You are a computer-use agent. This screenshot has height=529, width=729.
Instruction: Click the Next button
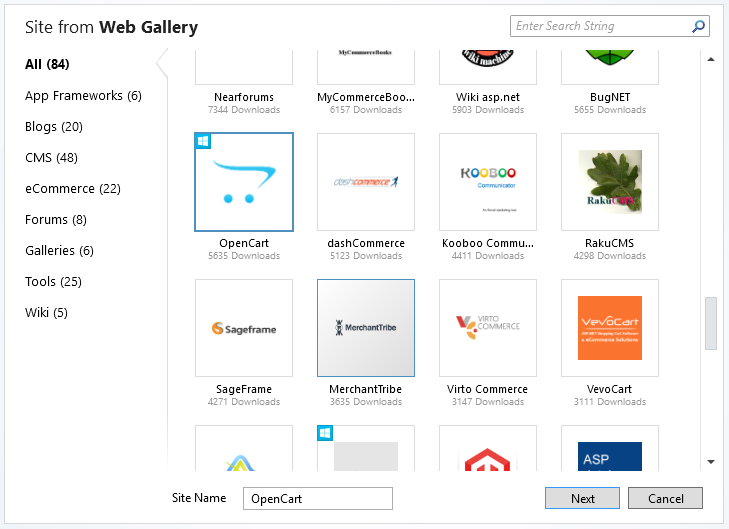point(583,498)
